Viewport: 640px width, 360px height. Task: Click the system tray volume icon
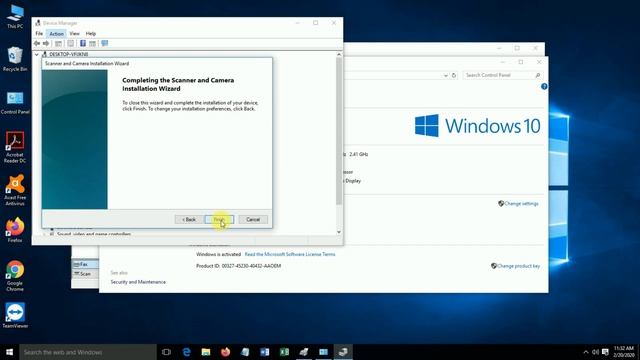click(x=596, y=352)
